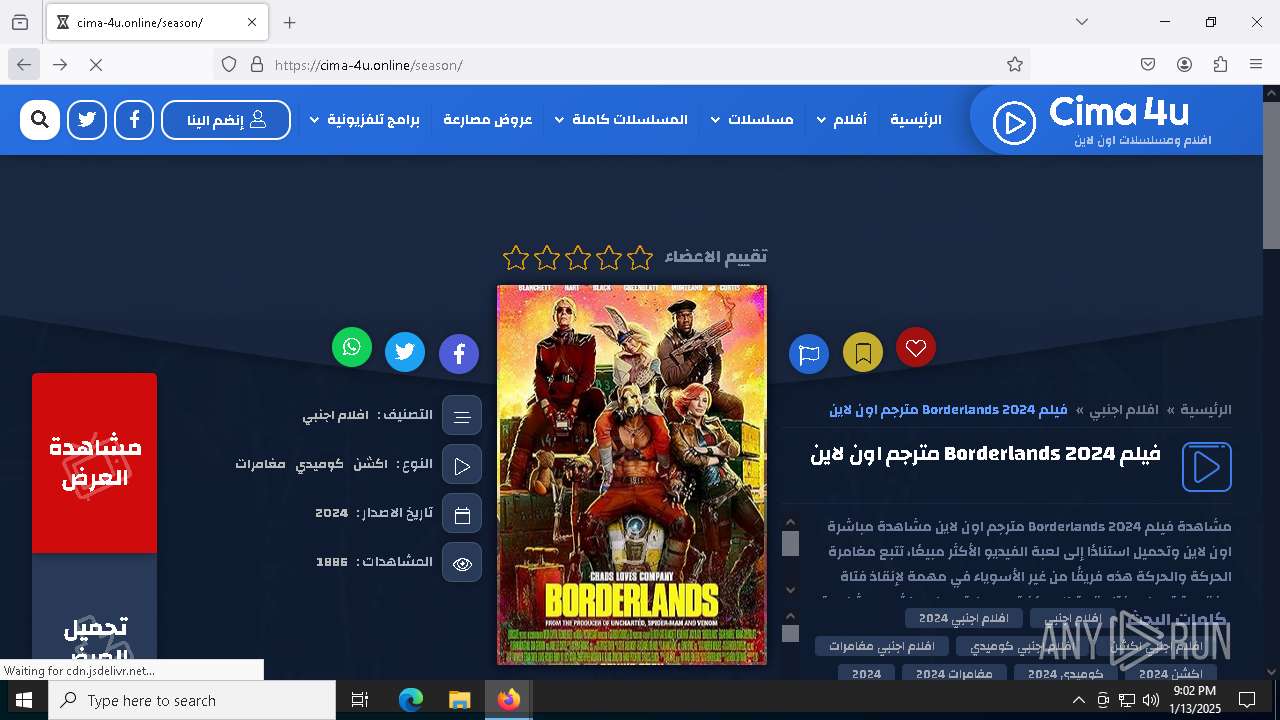
Task: Expand أفلام dropdown menu
Action: [841, 120]
